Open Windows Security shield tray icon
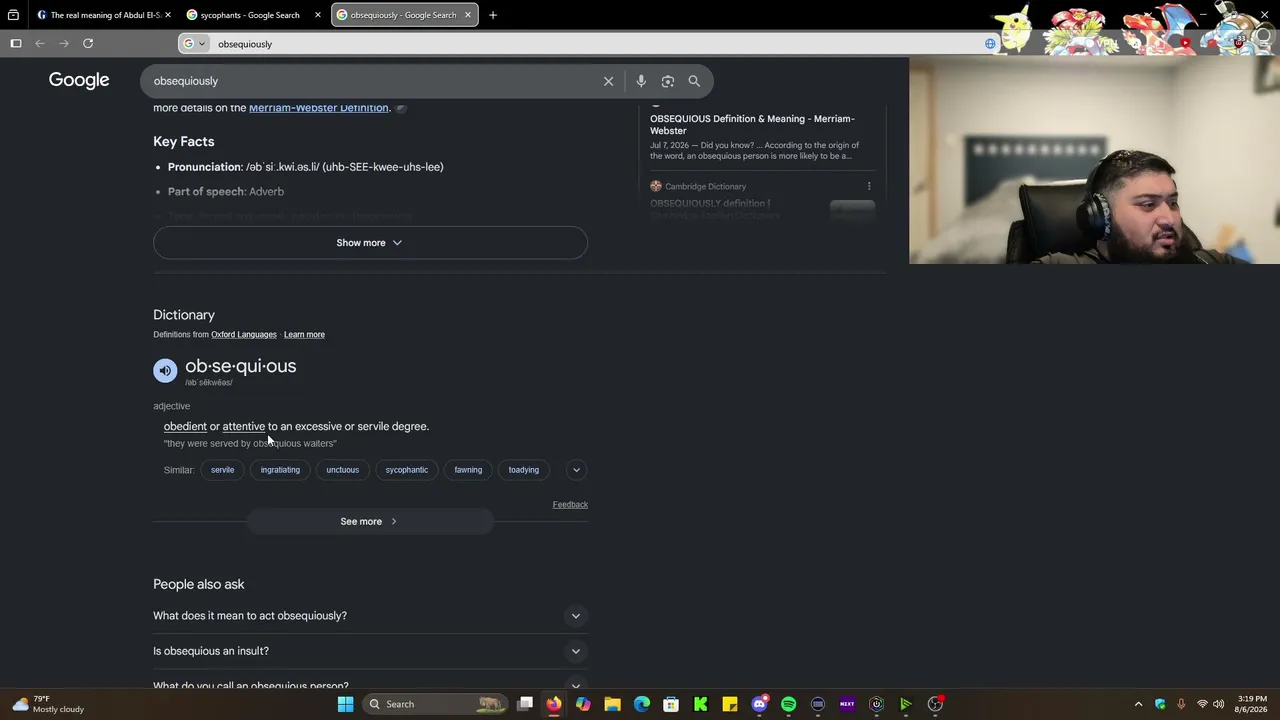Image resolution: width=1280 pixels, height=720 pixels. (1160, 704)
